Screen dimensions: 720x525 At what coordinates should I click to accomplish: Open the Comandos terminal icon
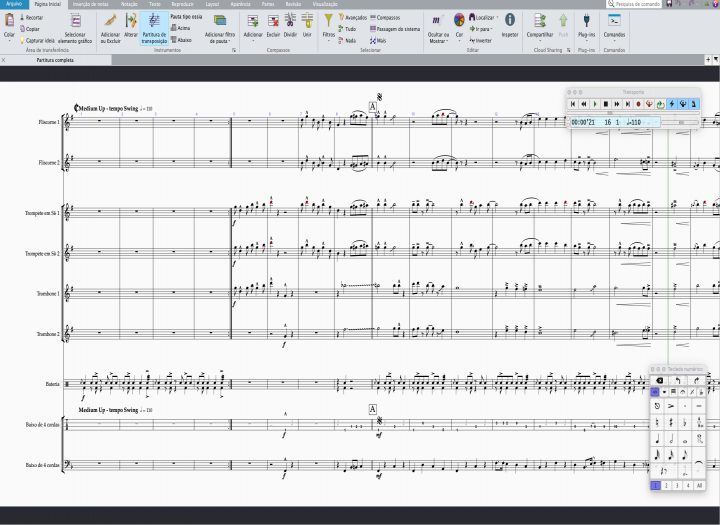tap(614, 20)
